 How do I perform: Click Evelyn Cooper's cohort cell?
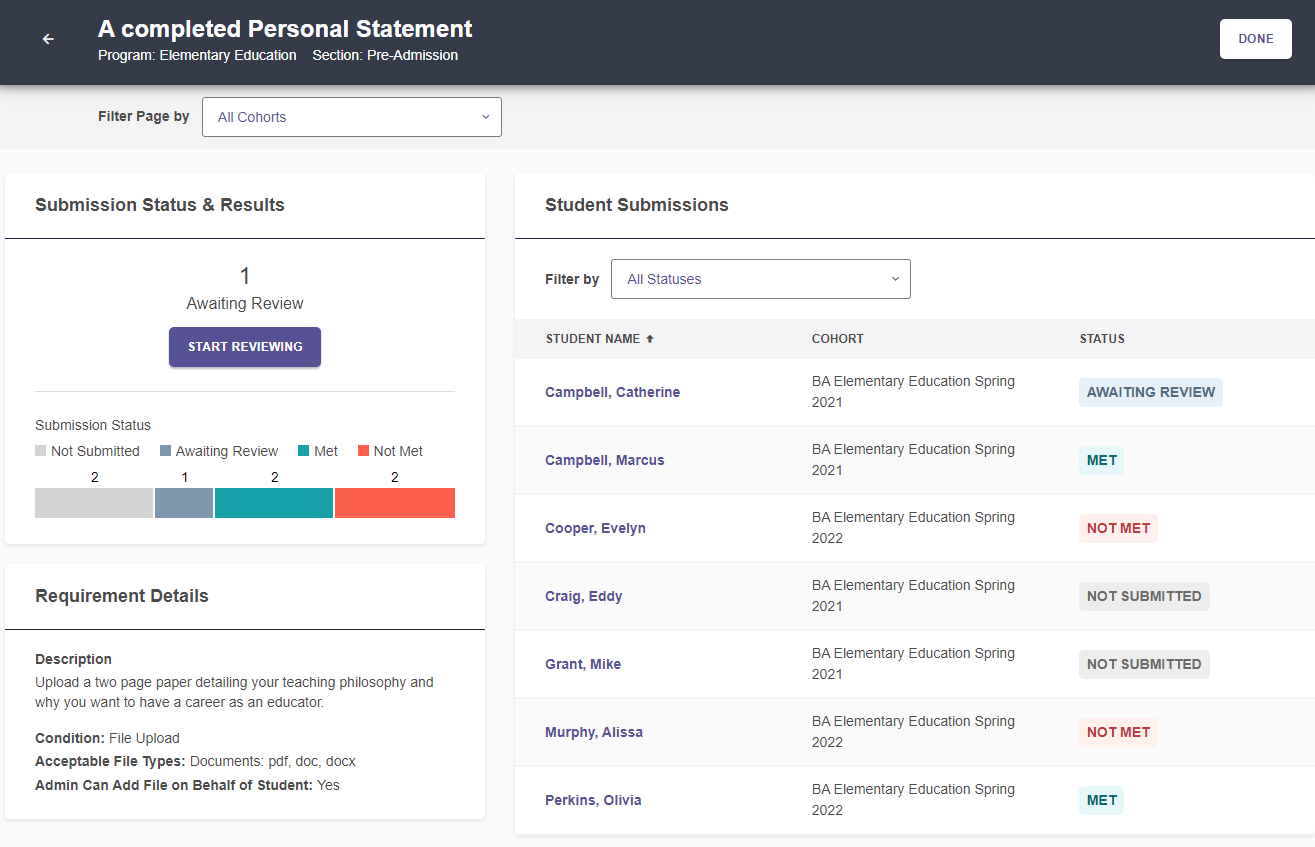point(913,528)
